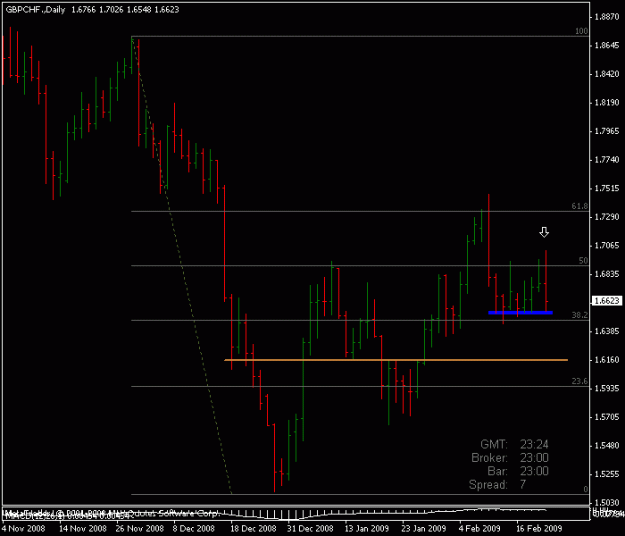Click the 26 Nov 2008 date label
The height and width of the screenshot is (536, 625).
click(x=140, y=529)
